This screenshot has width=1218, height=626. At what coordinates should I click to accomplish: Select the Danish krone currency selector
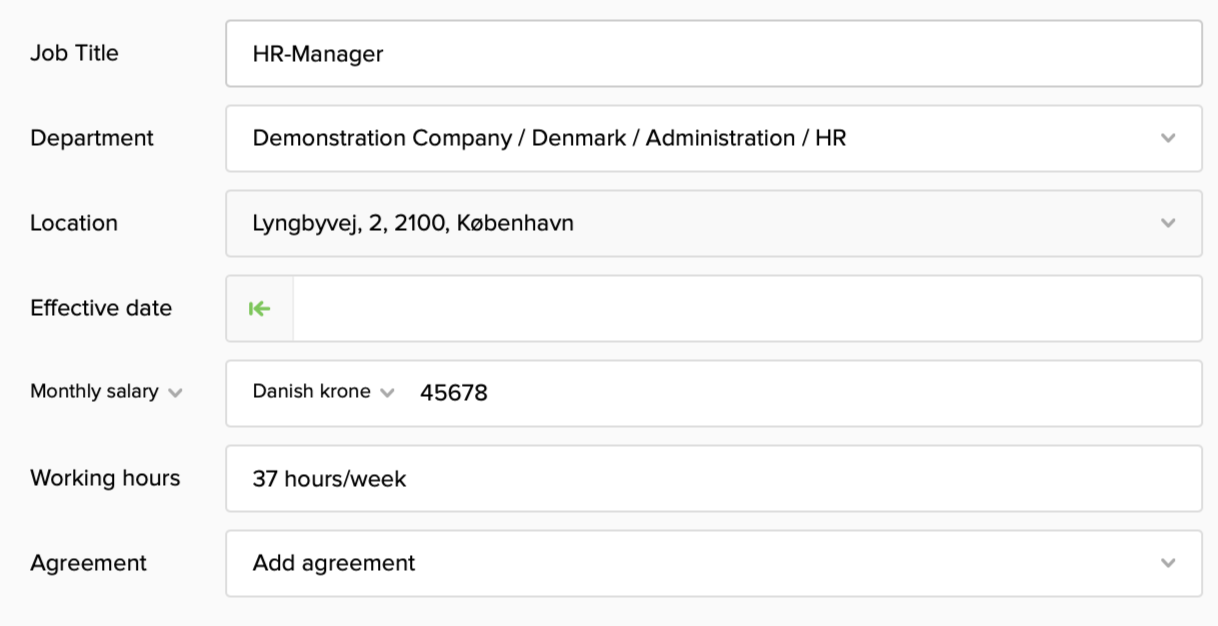[312, 392]
